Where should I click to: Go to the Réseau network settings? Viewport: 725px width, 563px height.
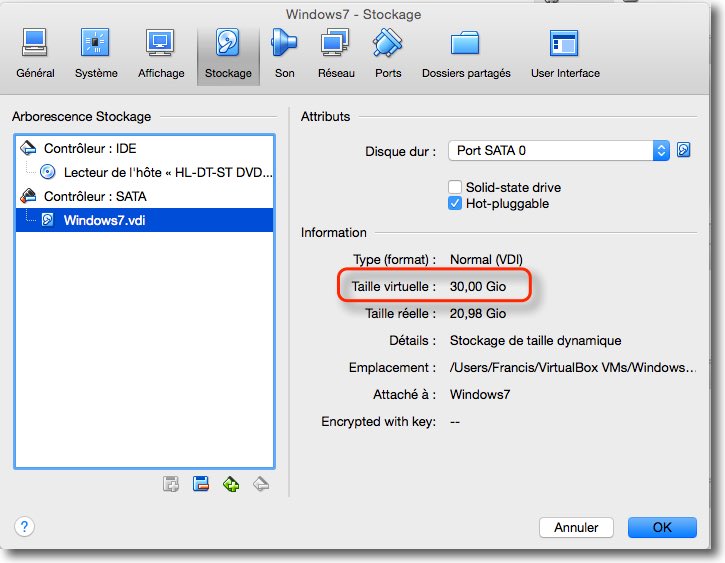coord(336,55)
